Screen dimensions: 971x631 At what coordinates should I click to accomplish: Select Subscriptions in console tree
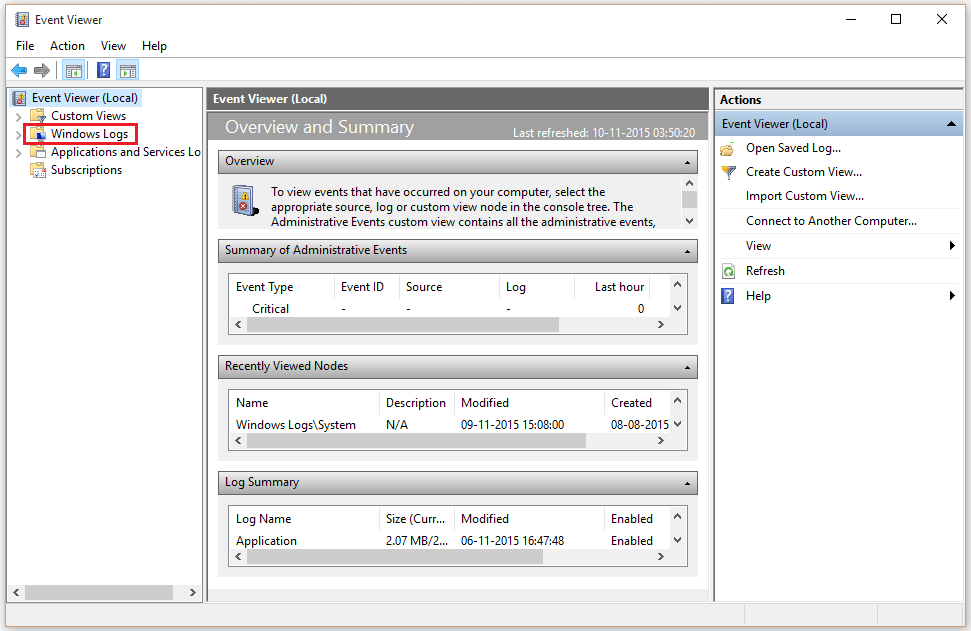coord(86,170)
